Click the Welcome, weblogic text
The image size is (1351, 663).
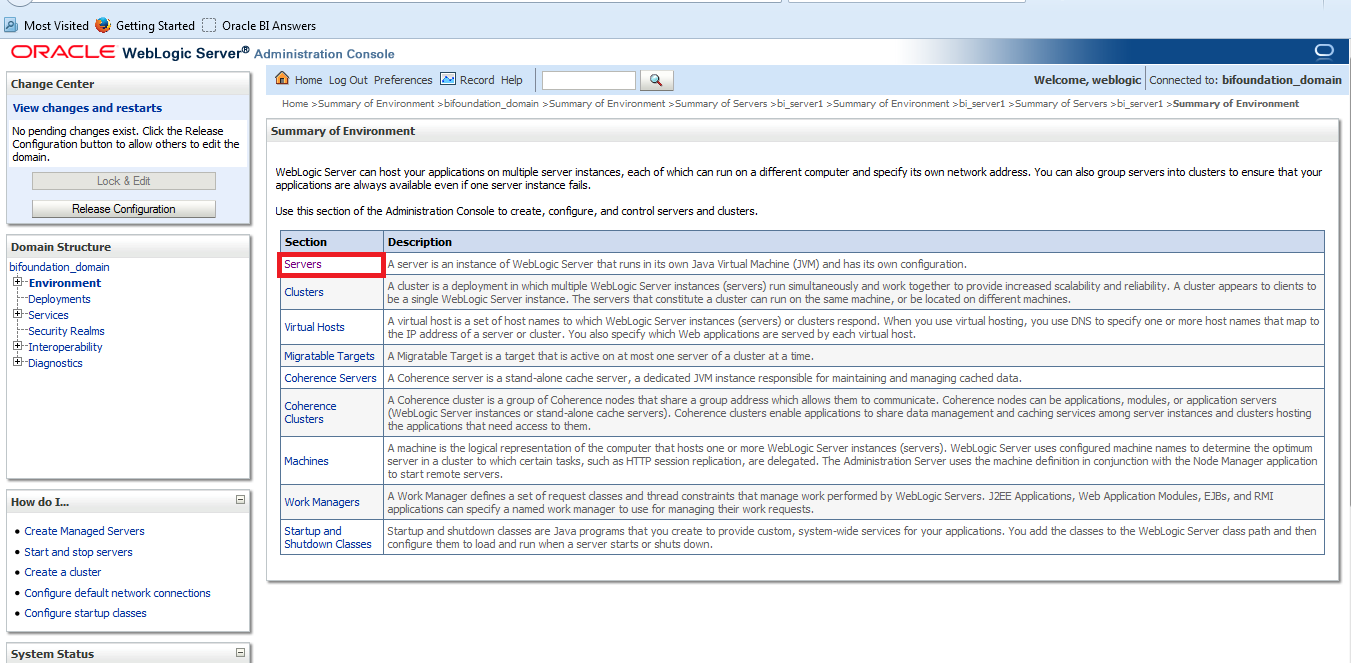[x=1086, y=80]
